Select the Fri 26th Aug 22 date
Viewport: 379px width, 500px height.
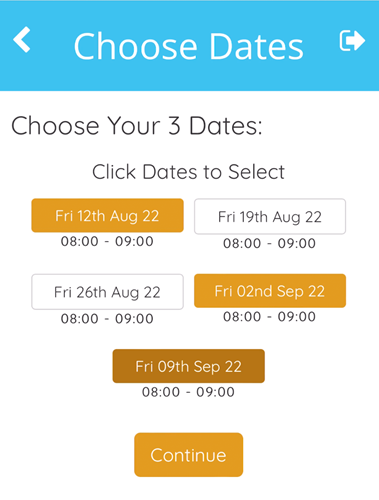tap(107, 292)
